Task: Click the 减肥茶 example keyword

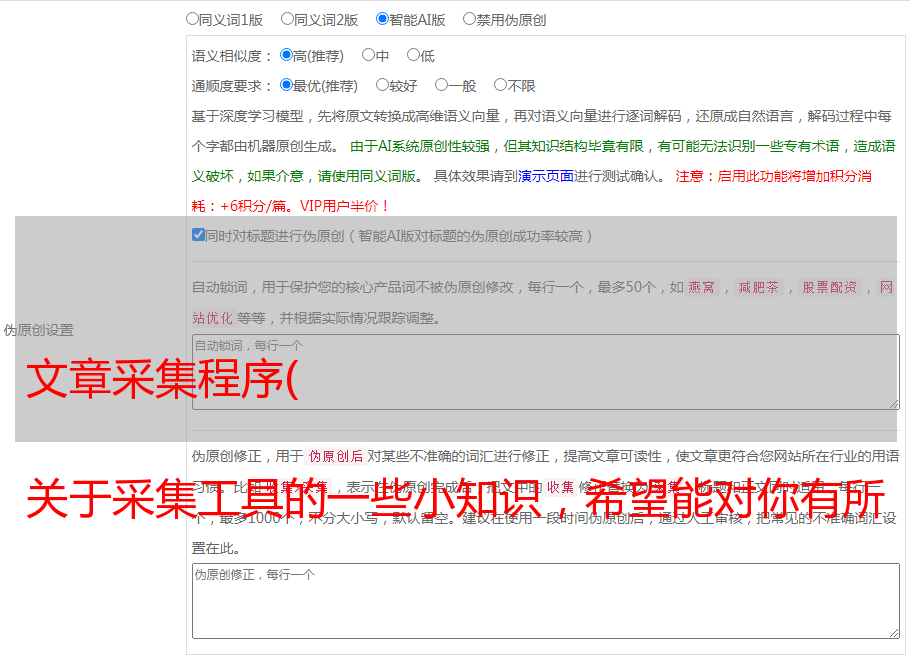Action: coord(758,287)
